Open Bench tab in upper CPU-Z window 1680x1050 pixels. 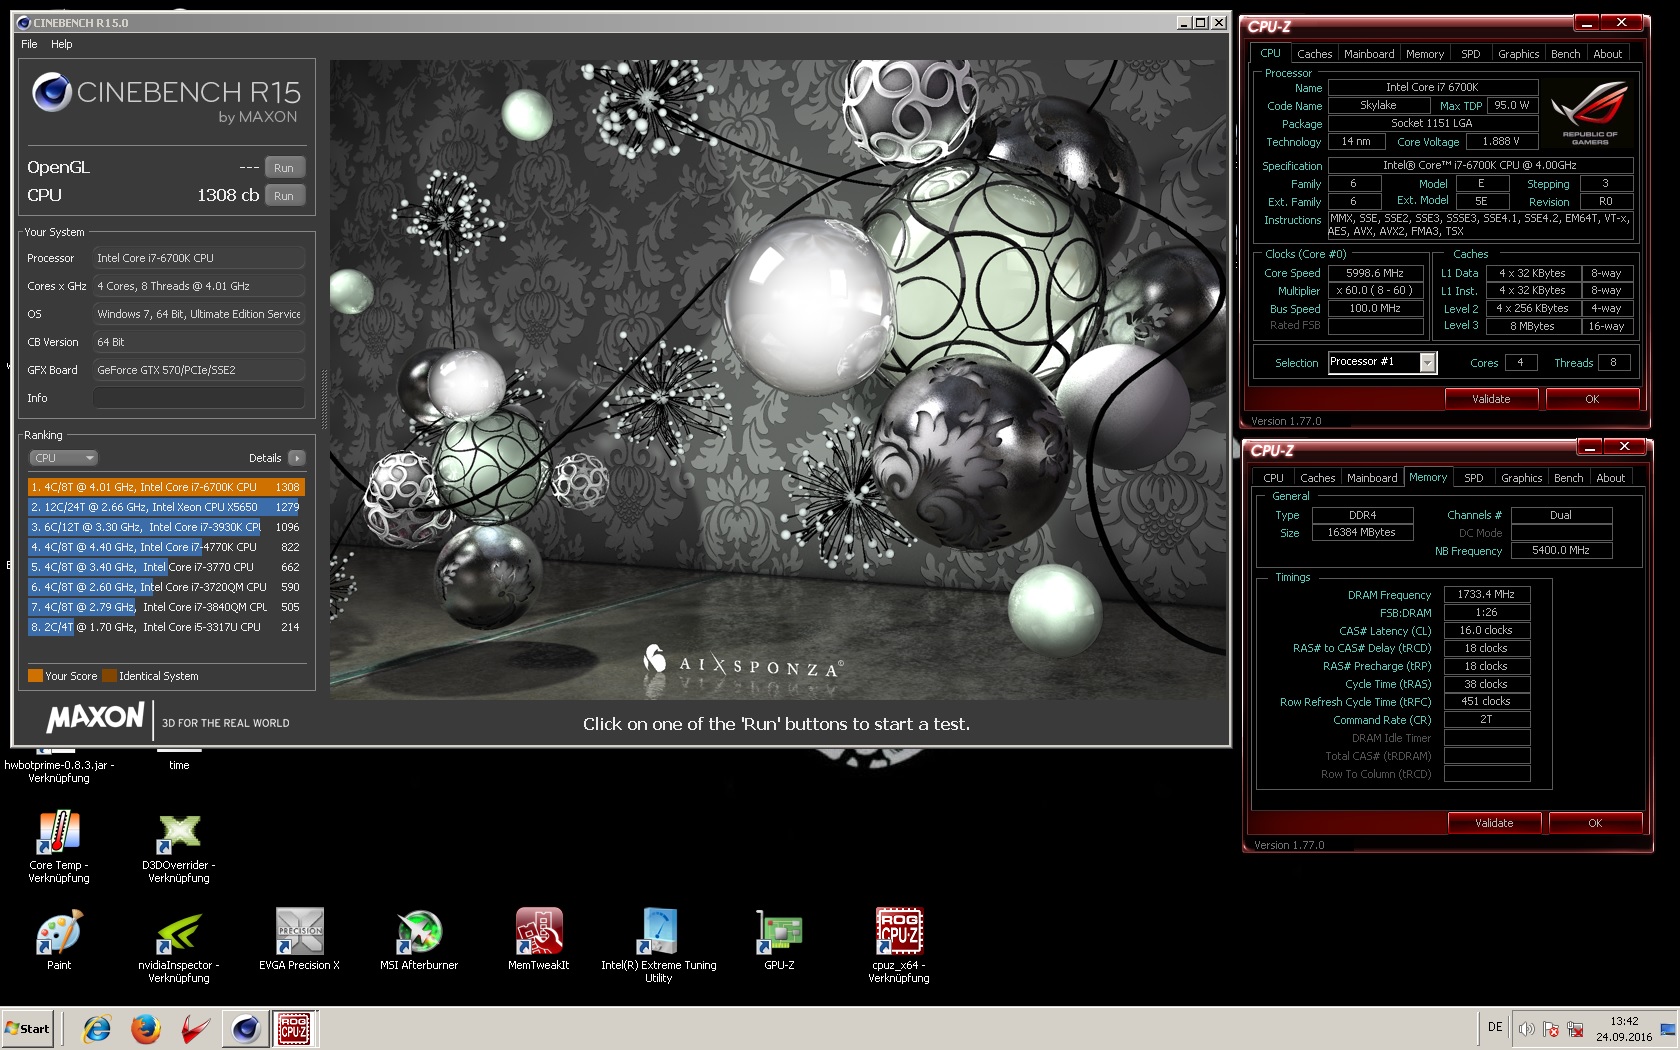pyautogui.click(x=1565, y=54)
